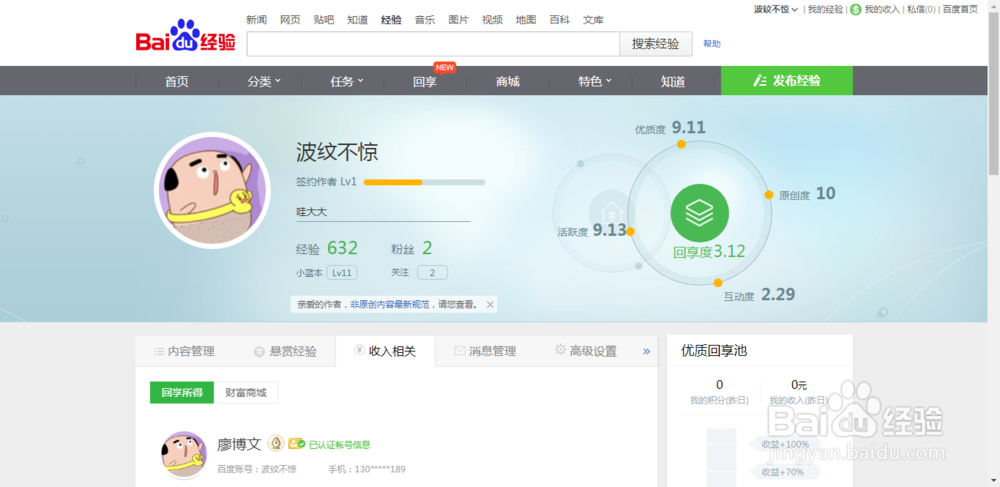Open 网页 in top links
1000x487 pixels.
coord(290,20)
